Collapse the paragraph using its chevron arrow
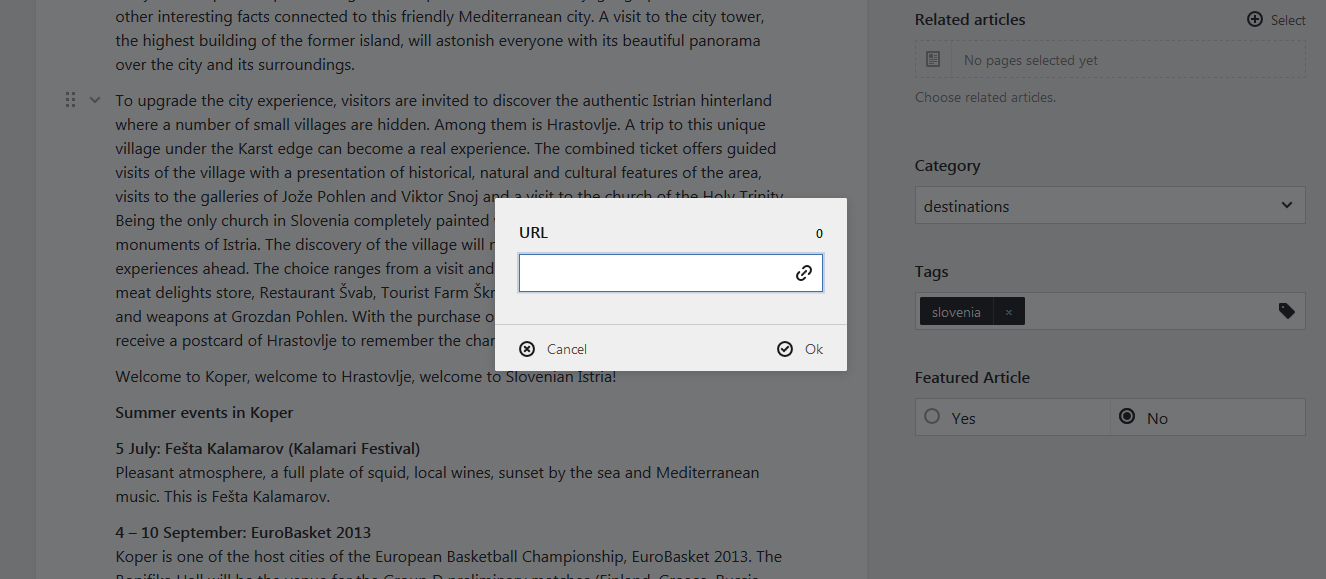 click(94, 99)
